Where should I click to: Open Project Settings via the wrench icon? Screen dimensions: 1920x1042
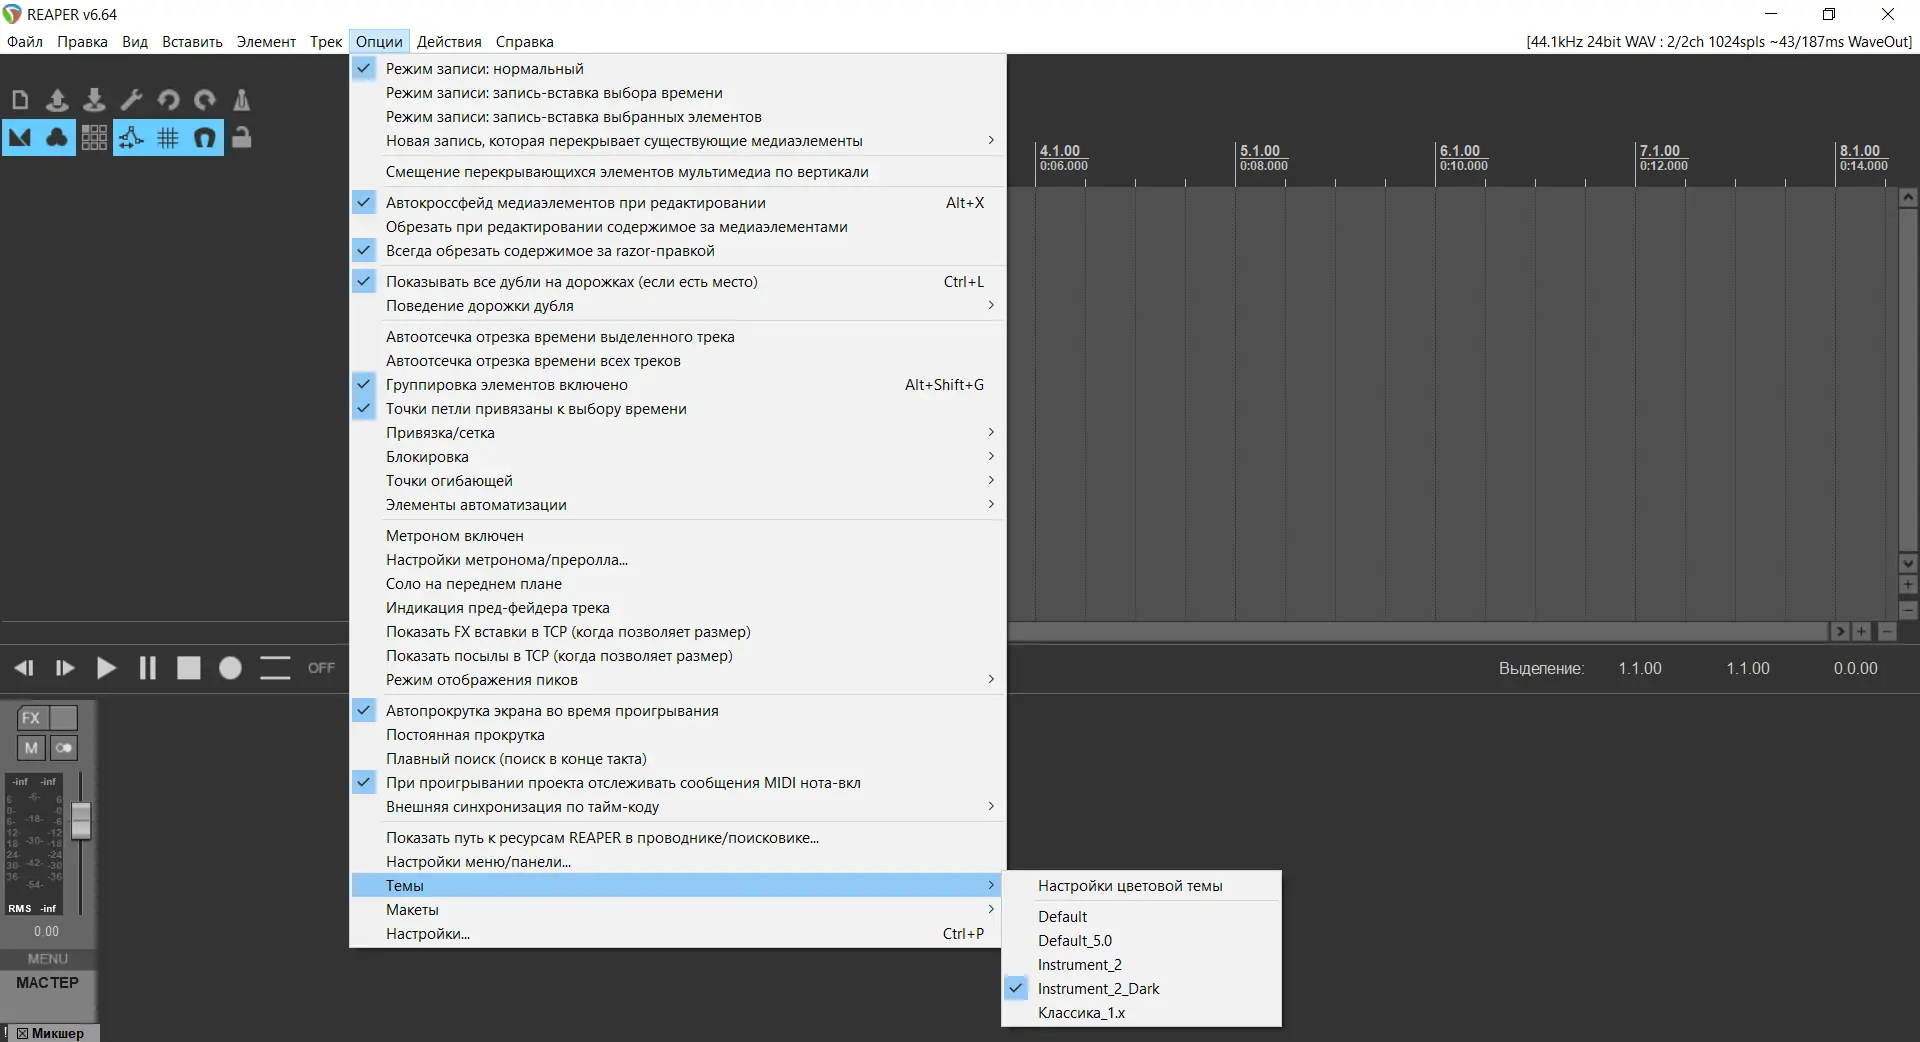point(131,100)
